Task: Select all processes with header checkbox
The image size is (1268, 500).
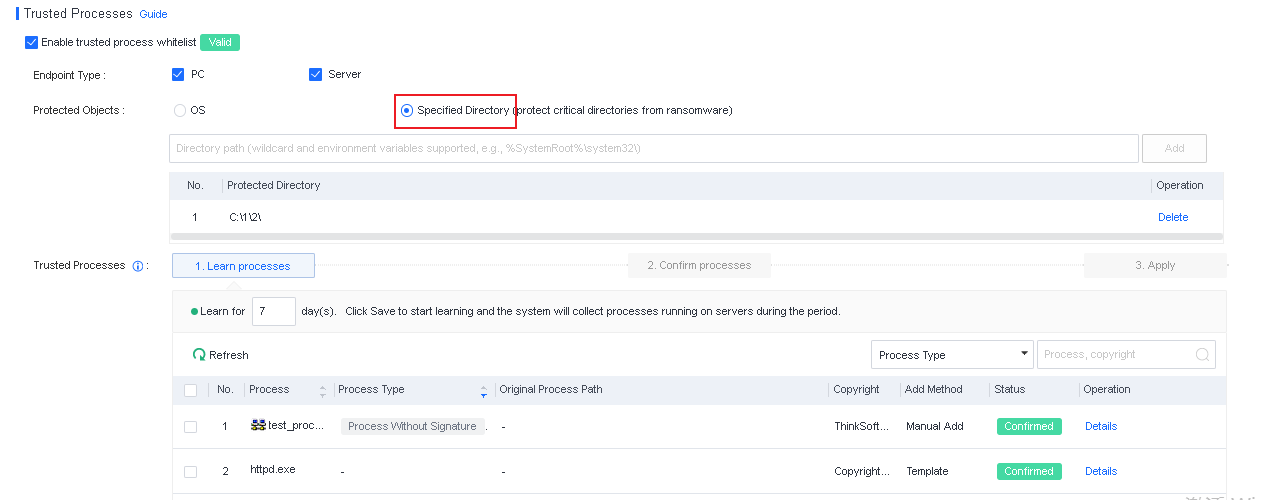Action: point(191,390)
